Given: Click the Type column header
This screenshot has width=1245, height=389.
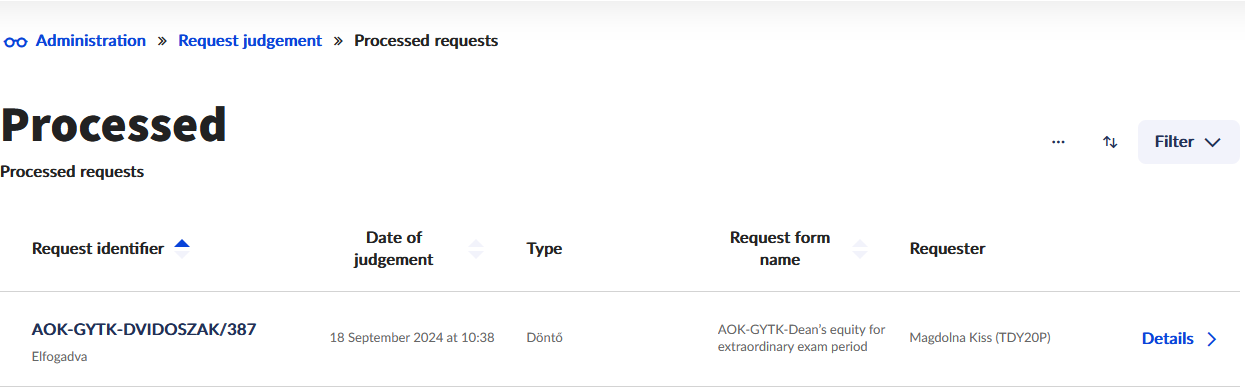Looking at the screenshot, I should tap(544, 249).
